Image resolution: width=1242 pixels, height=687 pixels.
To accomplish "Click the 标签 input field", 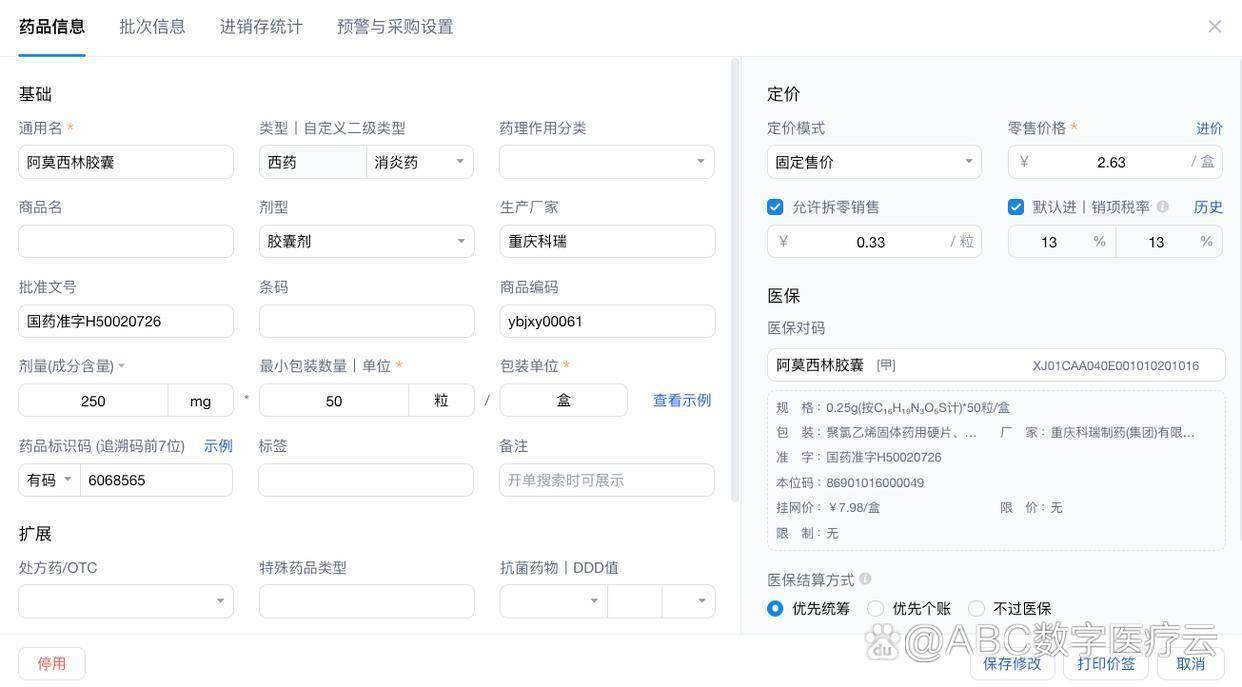I will 366,480.
